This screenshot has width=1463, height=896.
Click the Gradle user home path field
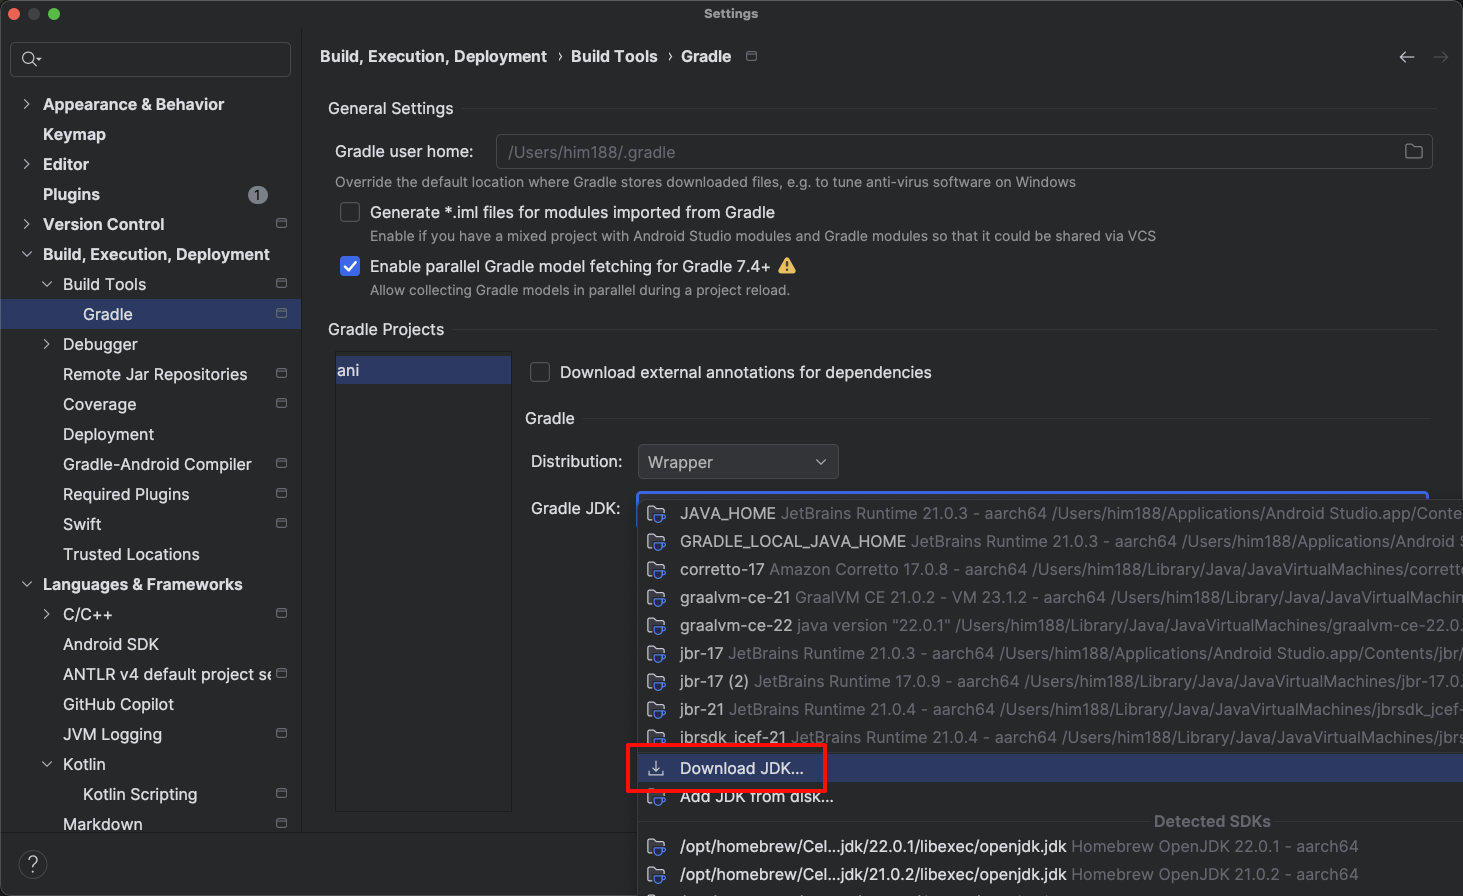[x=950, y=152]
